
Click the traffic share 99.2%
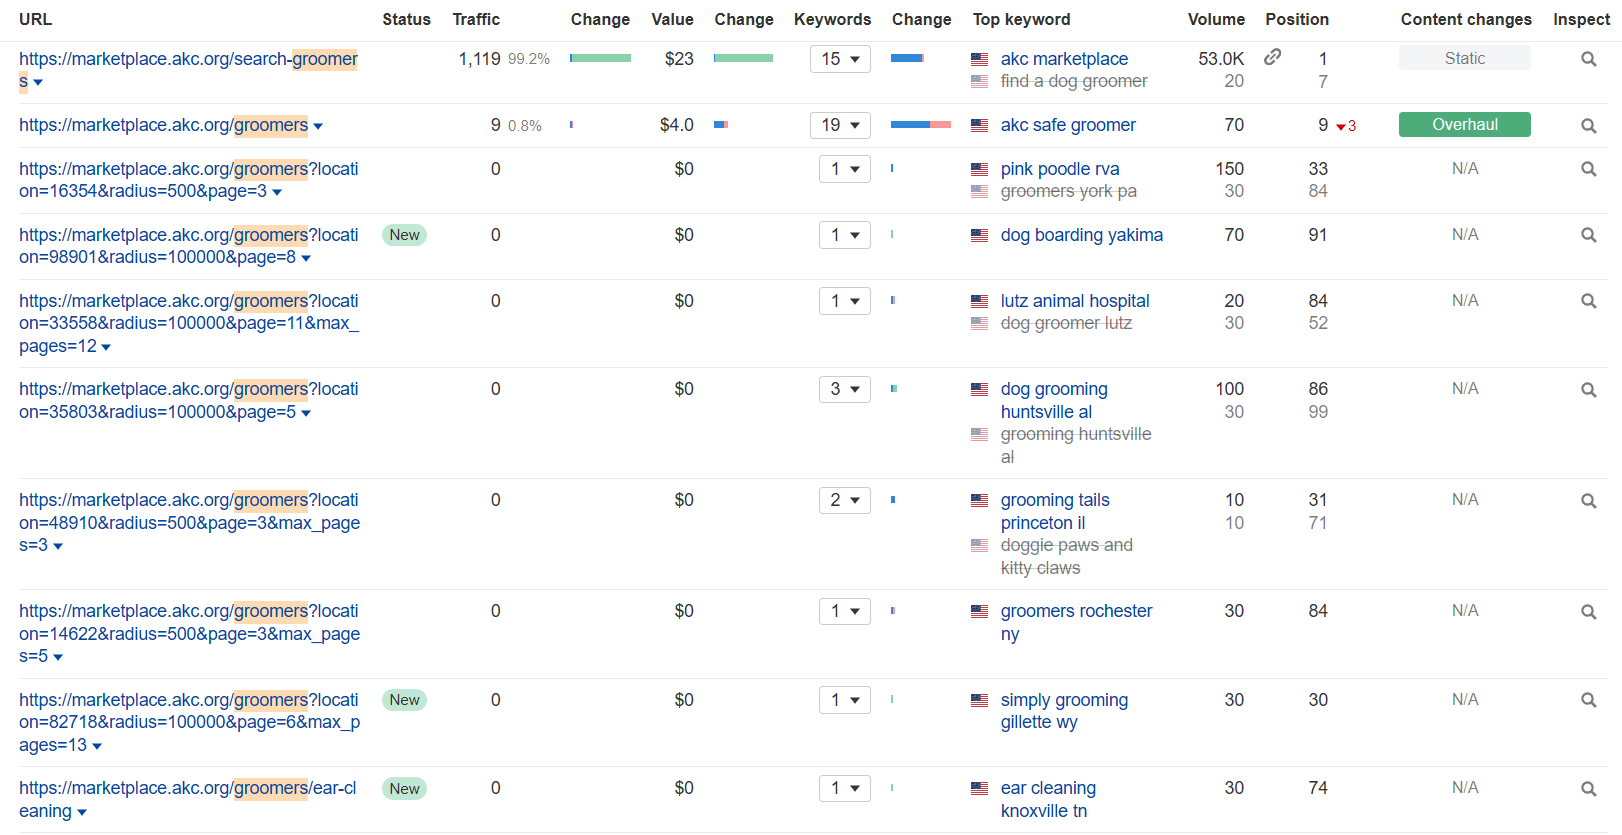point(529,59)
